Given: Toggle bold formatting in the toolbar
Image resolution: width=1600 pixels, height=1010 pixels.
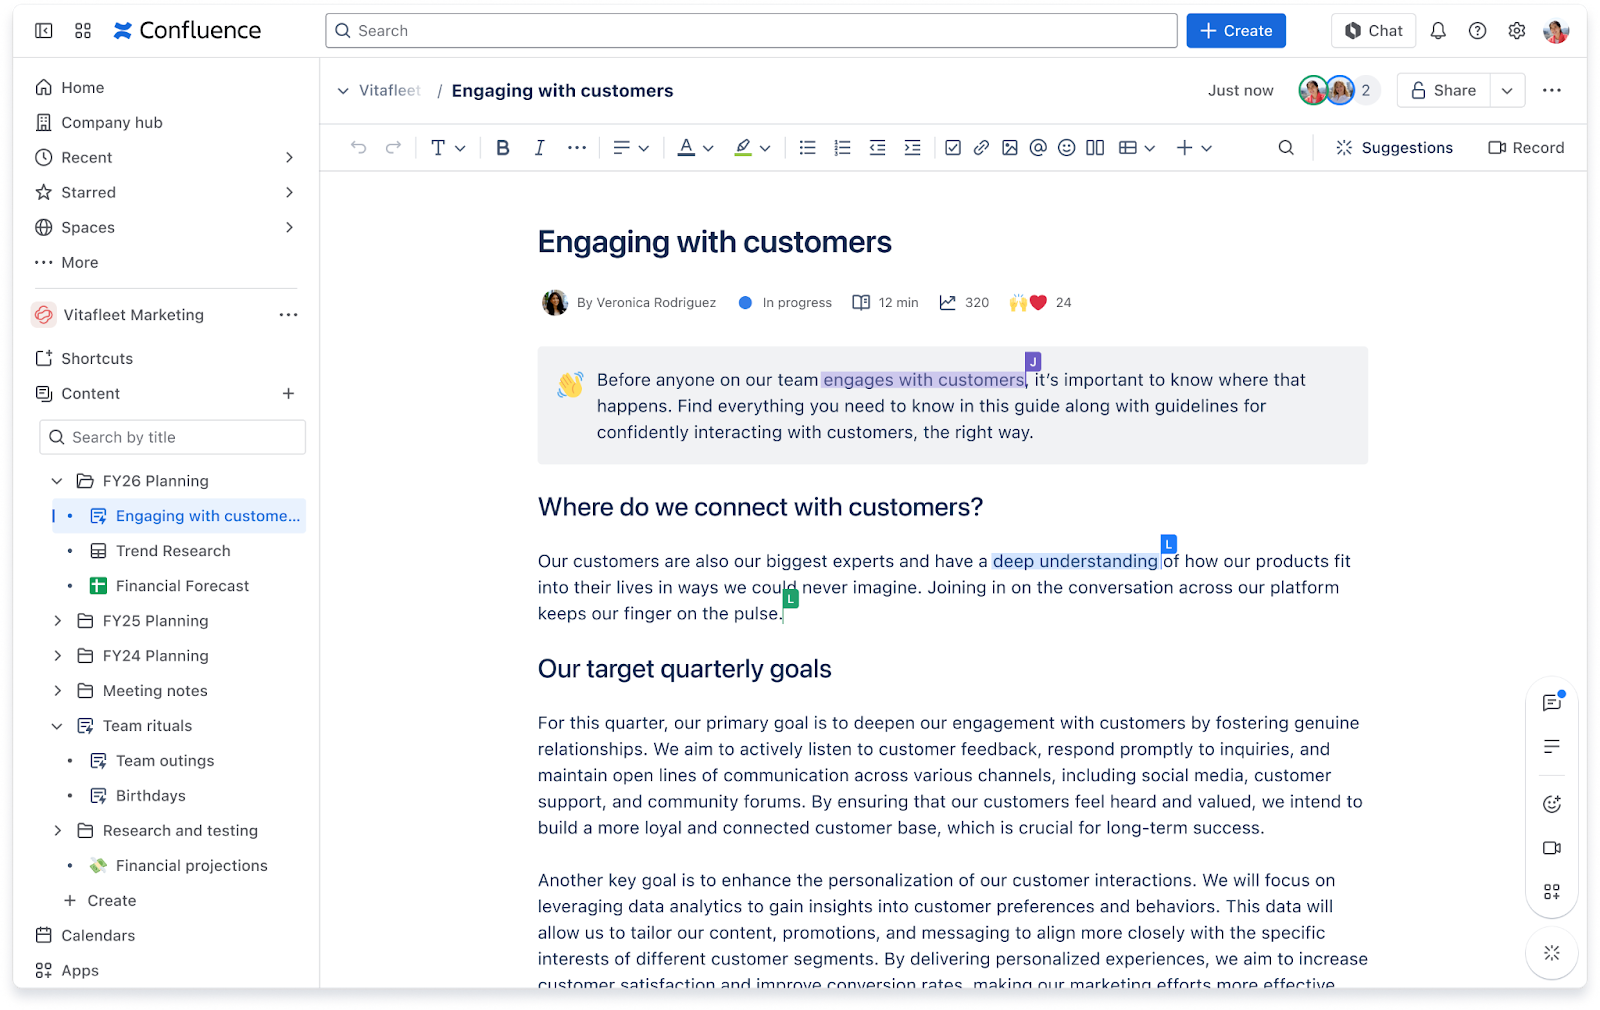Looking at the screenshot, I should coord(502,147).
